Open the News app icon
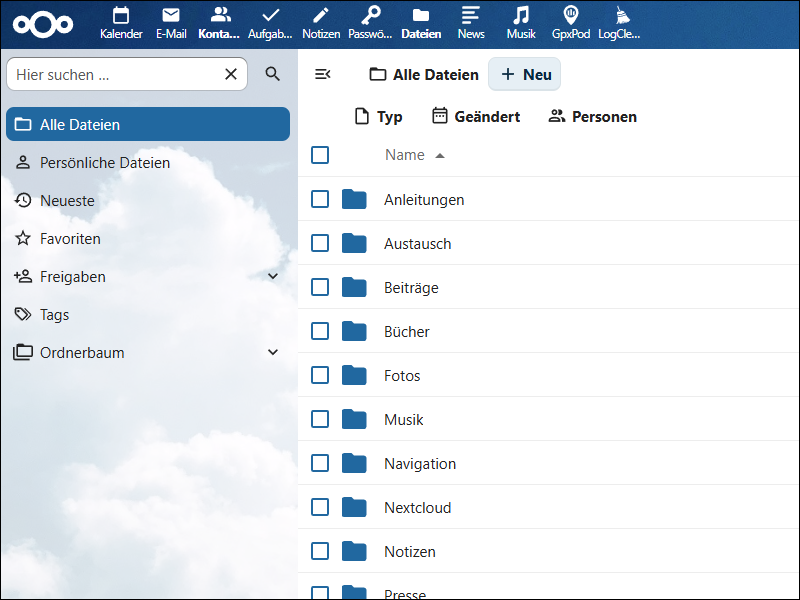 point(471,16)
